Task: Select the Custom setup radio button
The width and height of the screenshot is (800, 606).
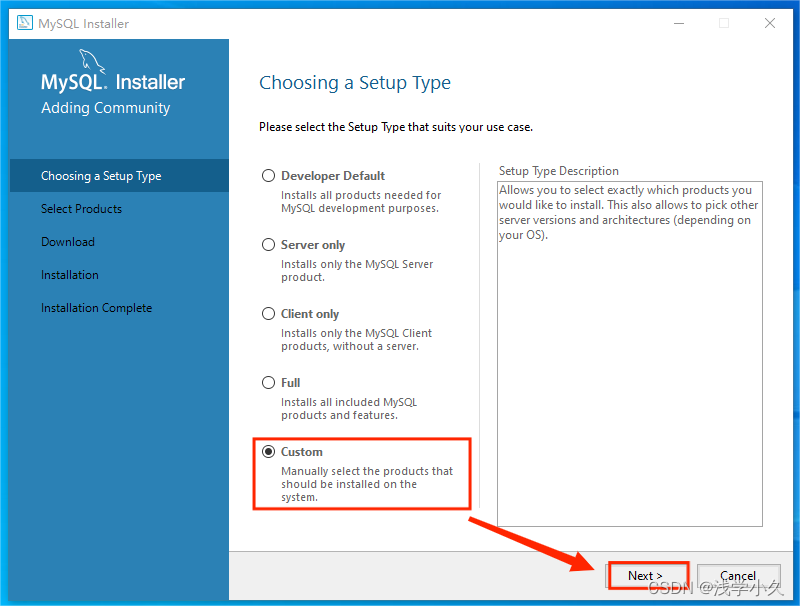Action: pos(268,452)
